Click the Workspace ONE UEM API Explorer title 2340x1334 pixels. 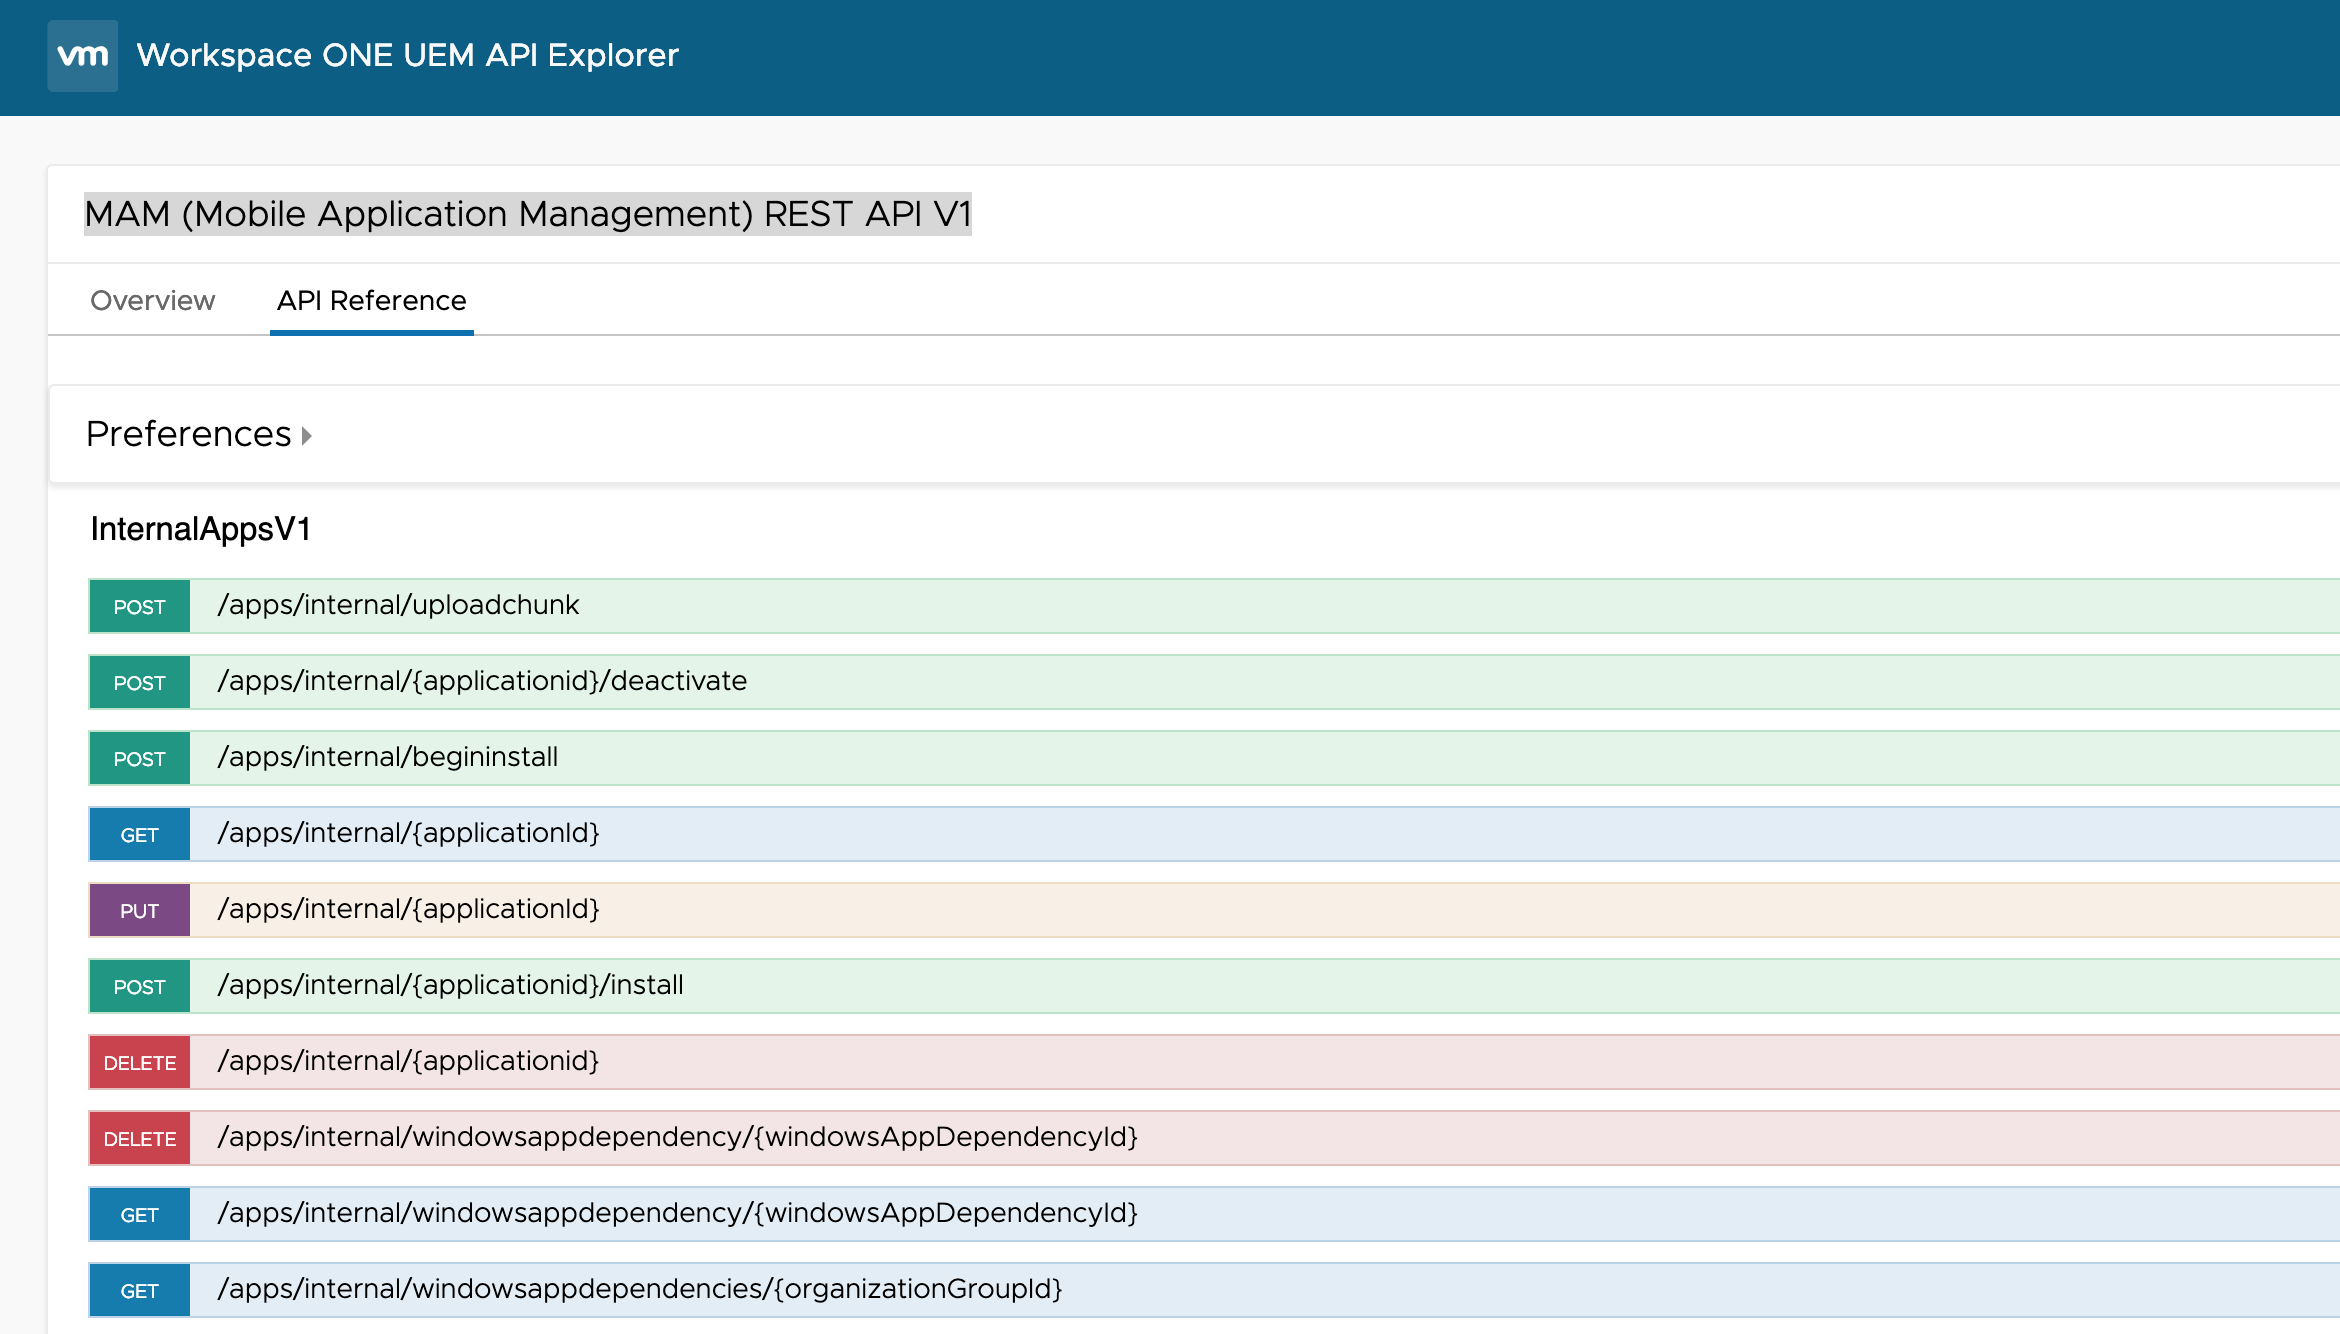[408, 56]
